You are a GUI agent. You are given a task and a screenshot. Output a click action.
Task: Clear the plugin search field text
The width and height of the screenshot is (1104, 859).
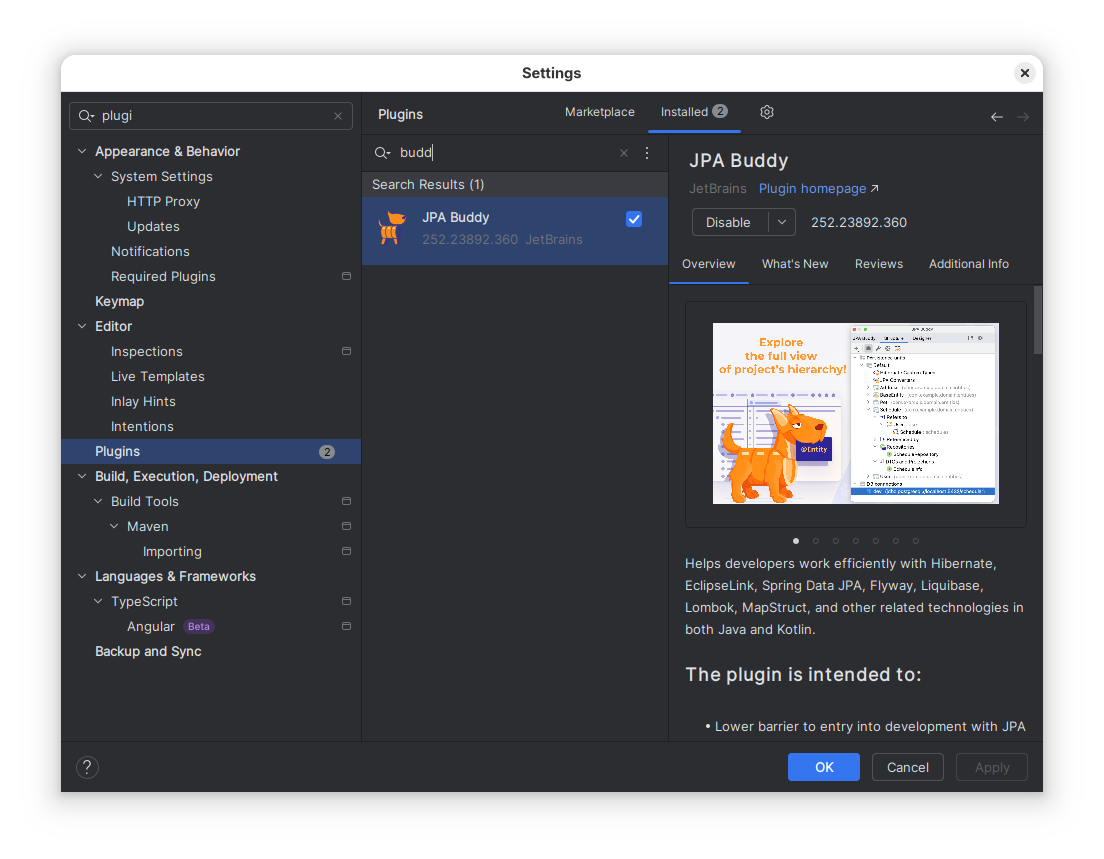click(x=624, y=153)
